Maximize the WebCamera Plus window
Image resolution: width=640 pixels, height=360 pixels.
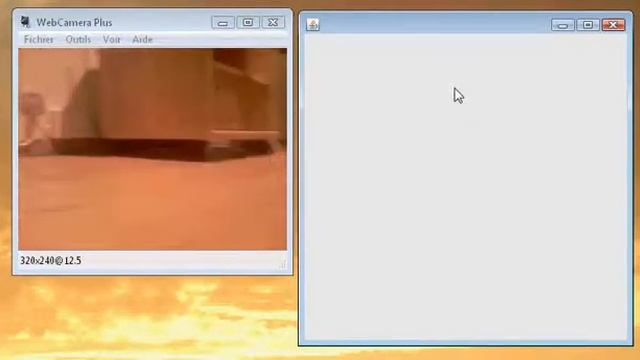click(x=248, y=22)
